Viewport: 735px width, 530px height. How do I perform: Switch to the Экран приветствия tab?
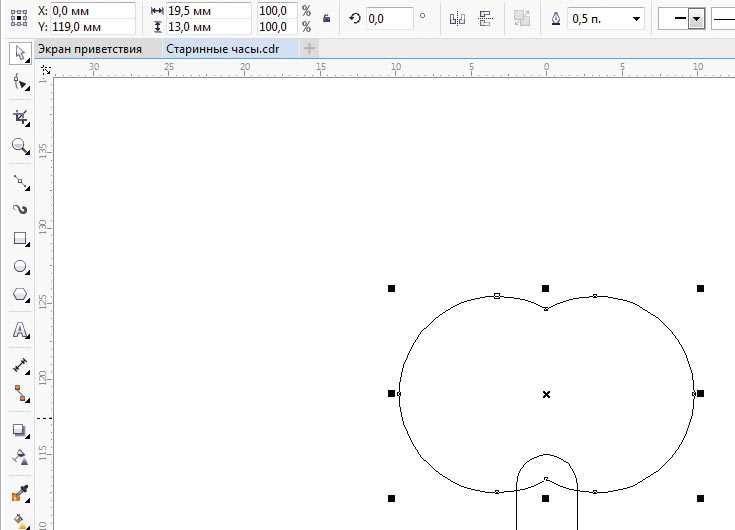[x=90, y=49]
